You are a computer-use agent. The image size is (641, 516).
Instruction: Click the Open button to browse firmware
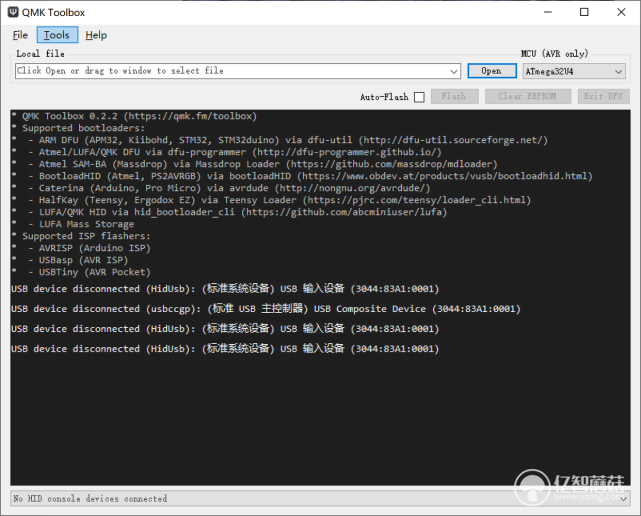[492, 71]
